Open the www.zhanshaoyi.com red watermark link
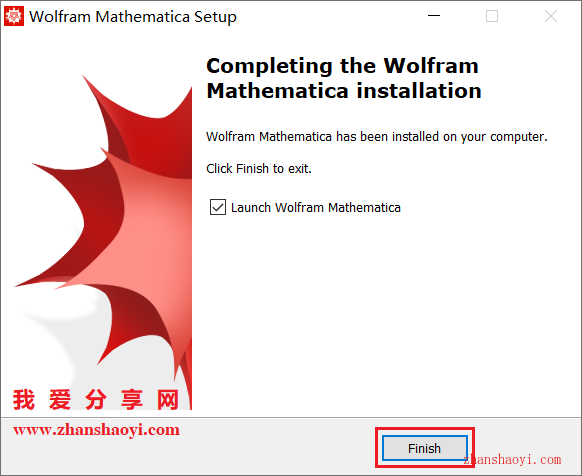The height and width of the screenshot is (476, 582). pyautogui.click(x=96, y=430)
